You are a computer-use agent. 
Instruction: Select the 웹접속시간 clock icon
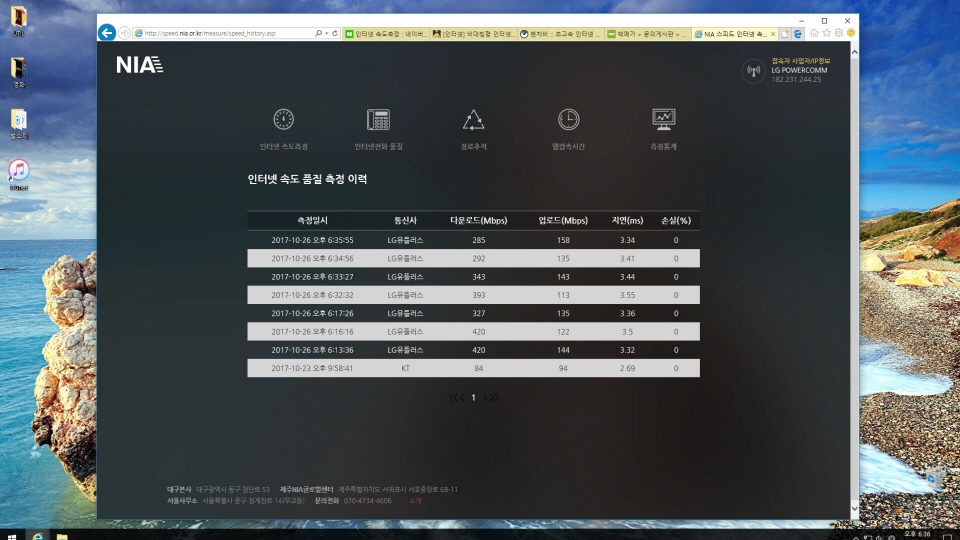568,120
